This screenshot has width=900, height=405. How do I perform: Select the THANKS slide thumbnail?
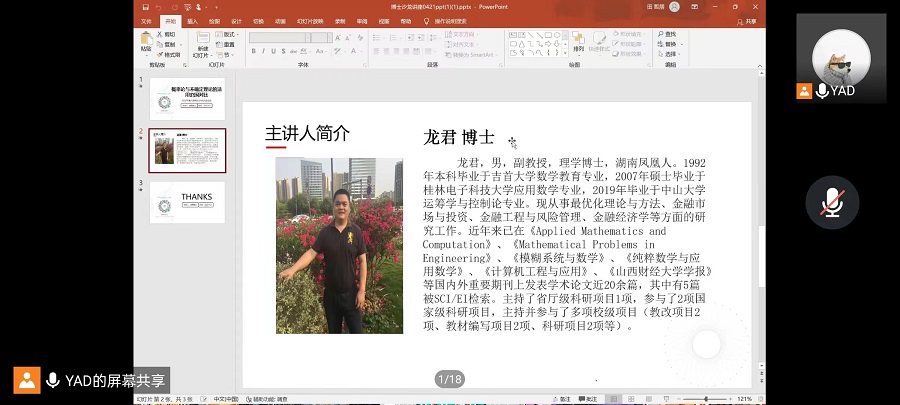point(187,202)
